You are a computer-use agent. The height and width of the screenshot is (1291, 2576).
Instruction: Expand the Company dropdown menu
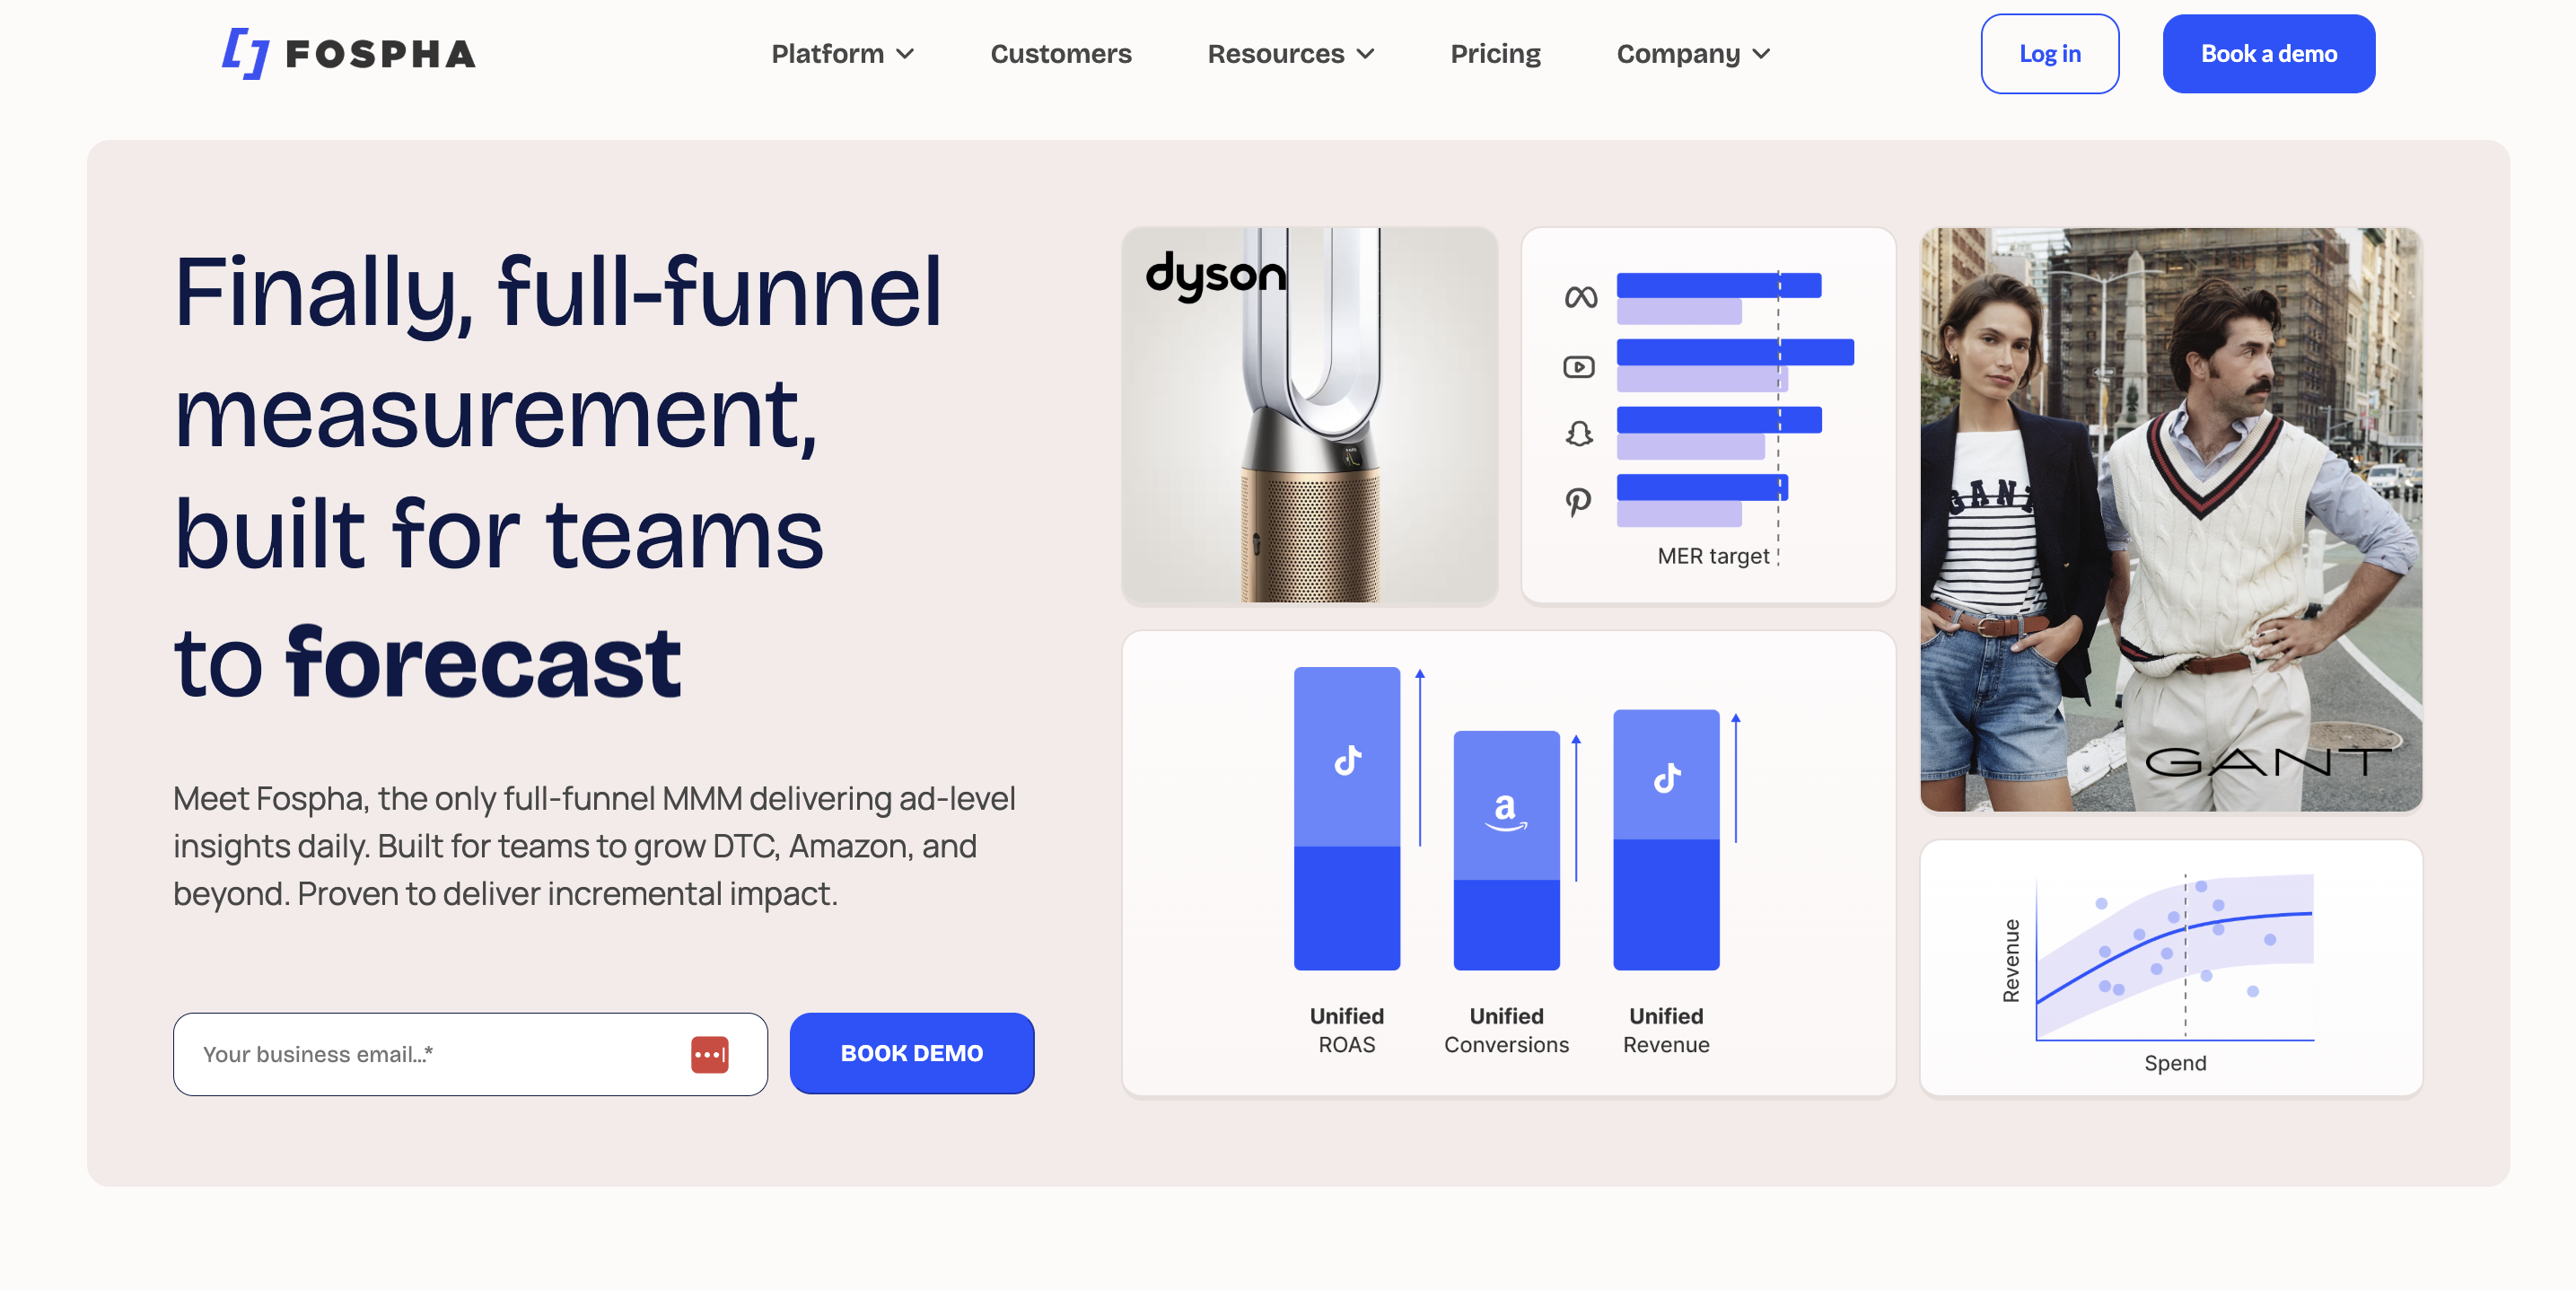pos(1693,54)
